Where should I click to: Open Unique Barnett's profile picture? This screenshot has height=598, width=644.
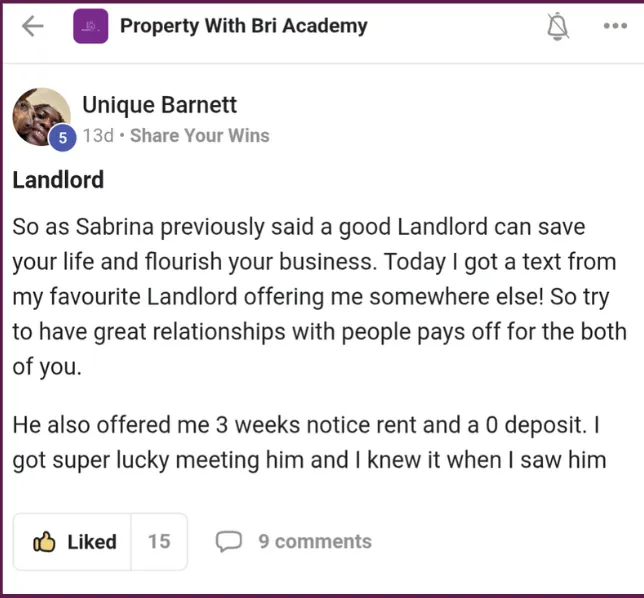click(x=41, y=117)
